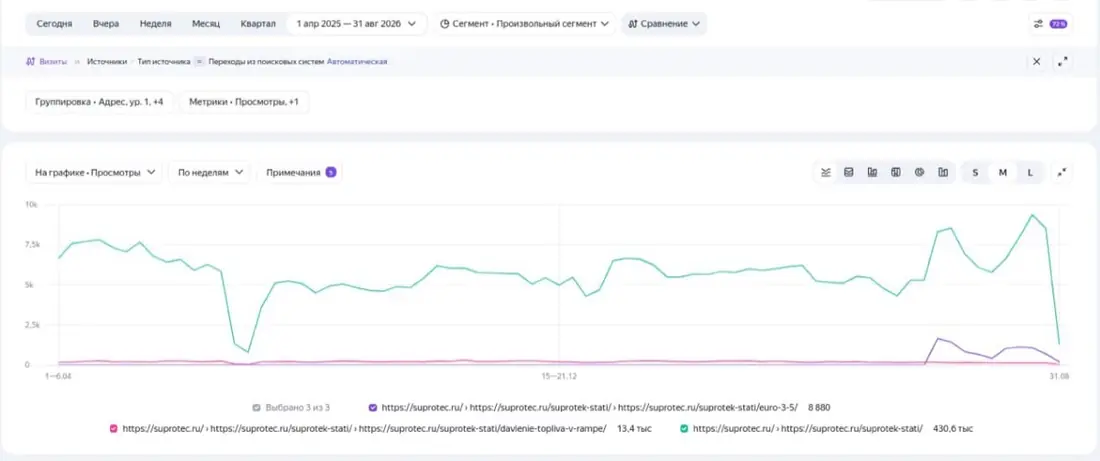Viewport: 1100px width, 461px height.
Task: Click the x-axis label 31.08
Action: point(1059,377)
